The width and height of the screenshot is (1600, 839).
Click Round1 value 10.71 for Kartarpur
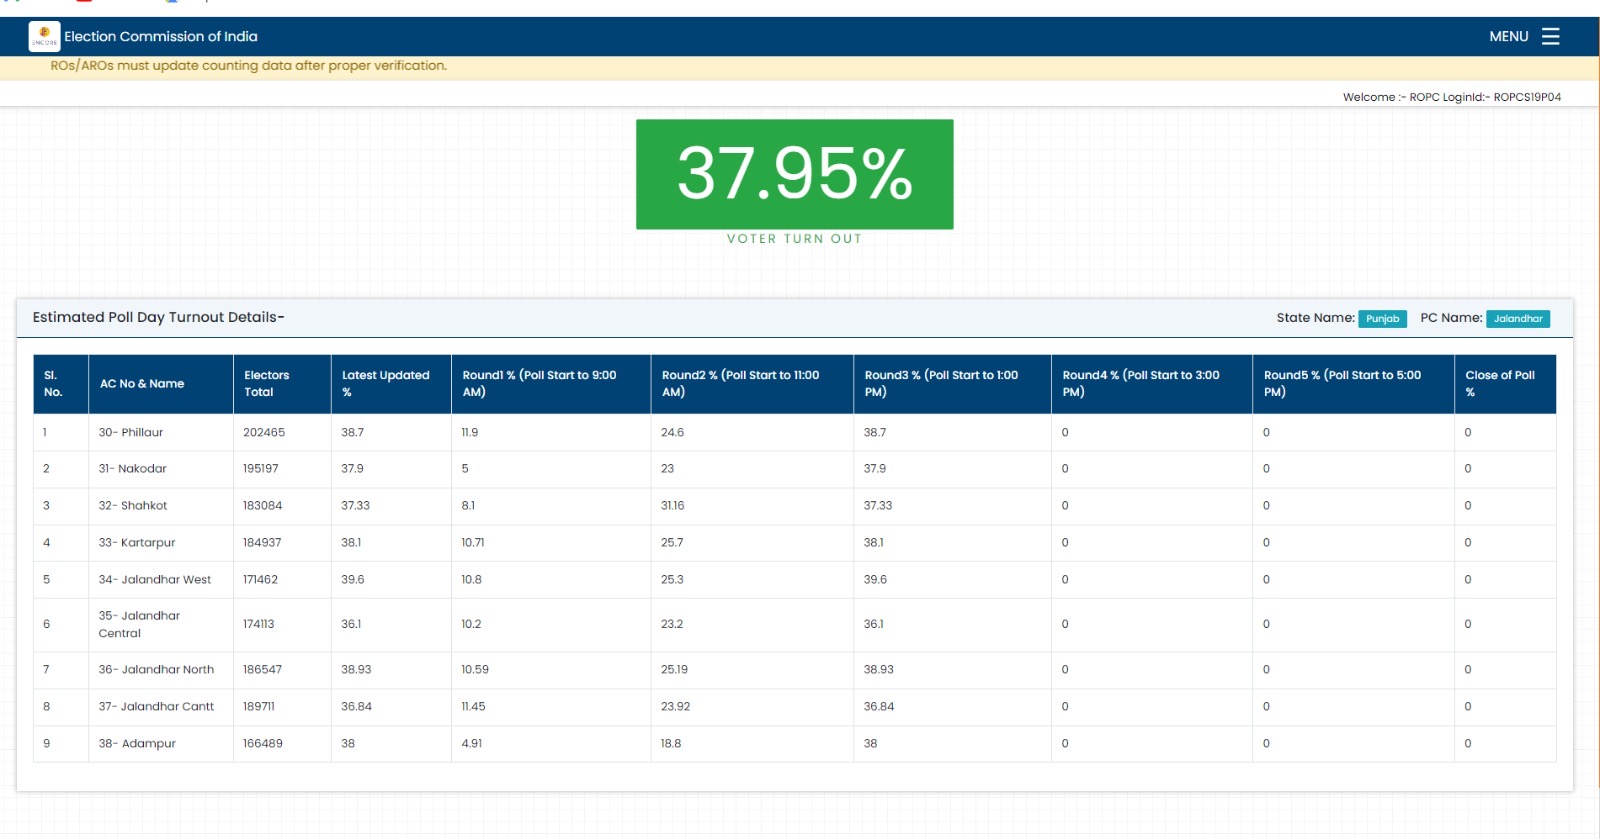(x=472, y=542)
